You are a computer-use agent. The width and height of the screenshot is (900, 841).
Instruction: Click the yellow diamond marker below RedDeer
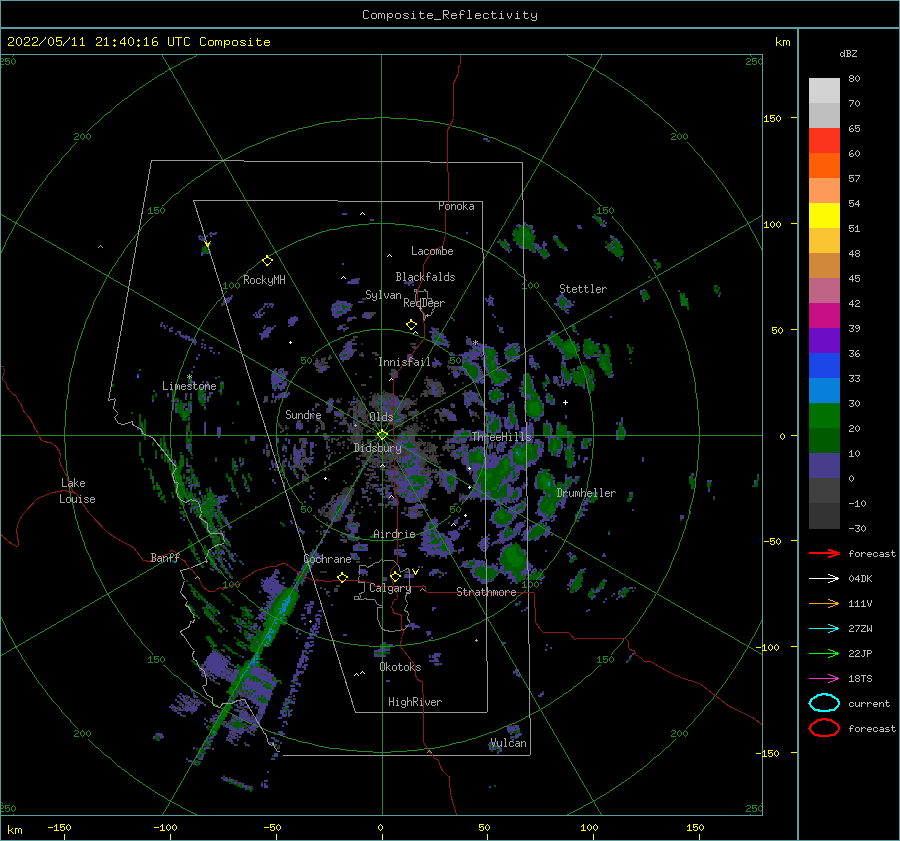click(x=411, y=325)
